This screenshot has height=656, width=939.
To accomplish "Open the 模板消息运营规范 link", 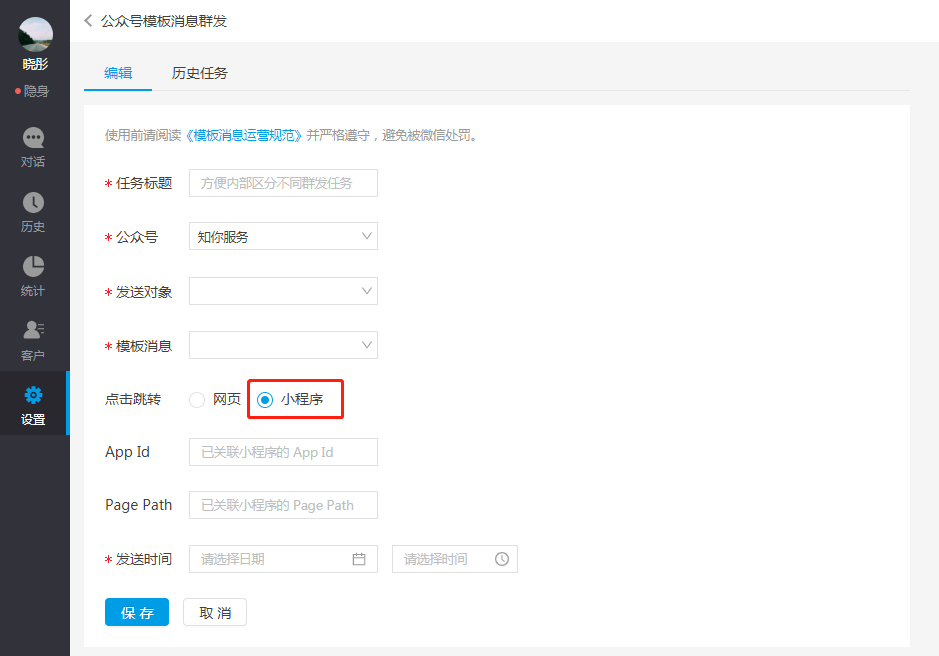I will 244,135.
